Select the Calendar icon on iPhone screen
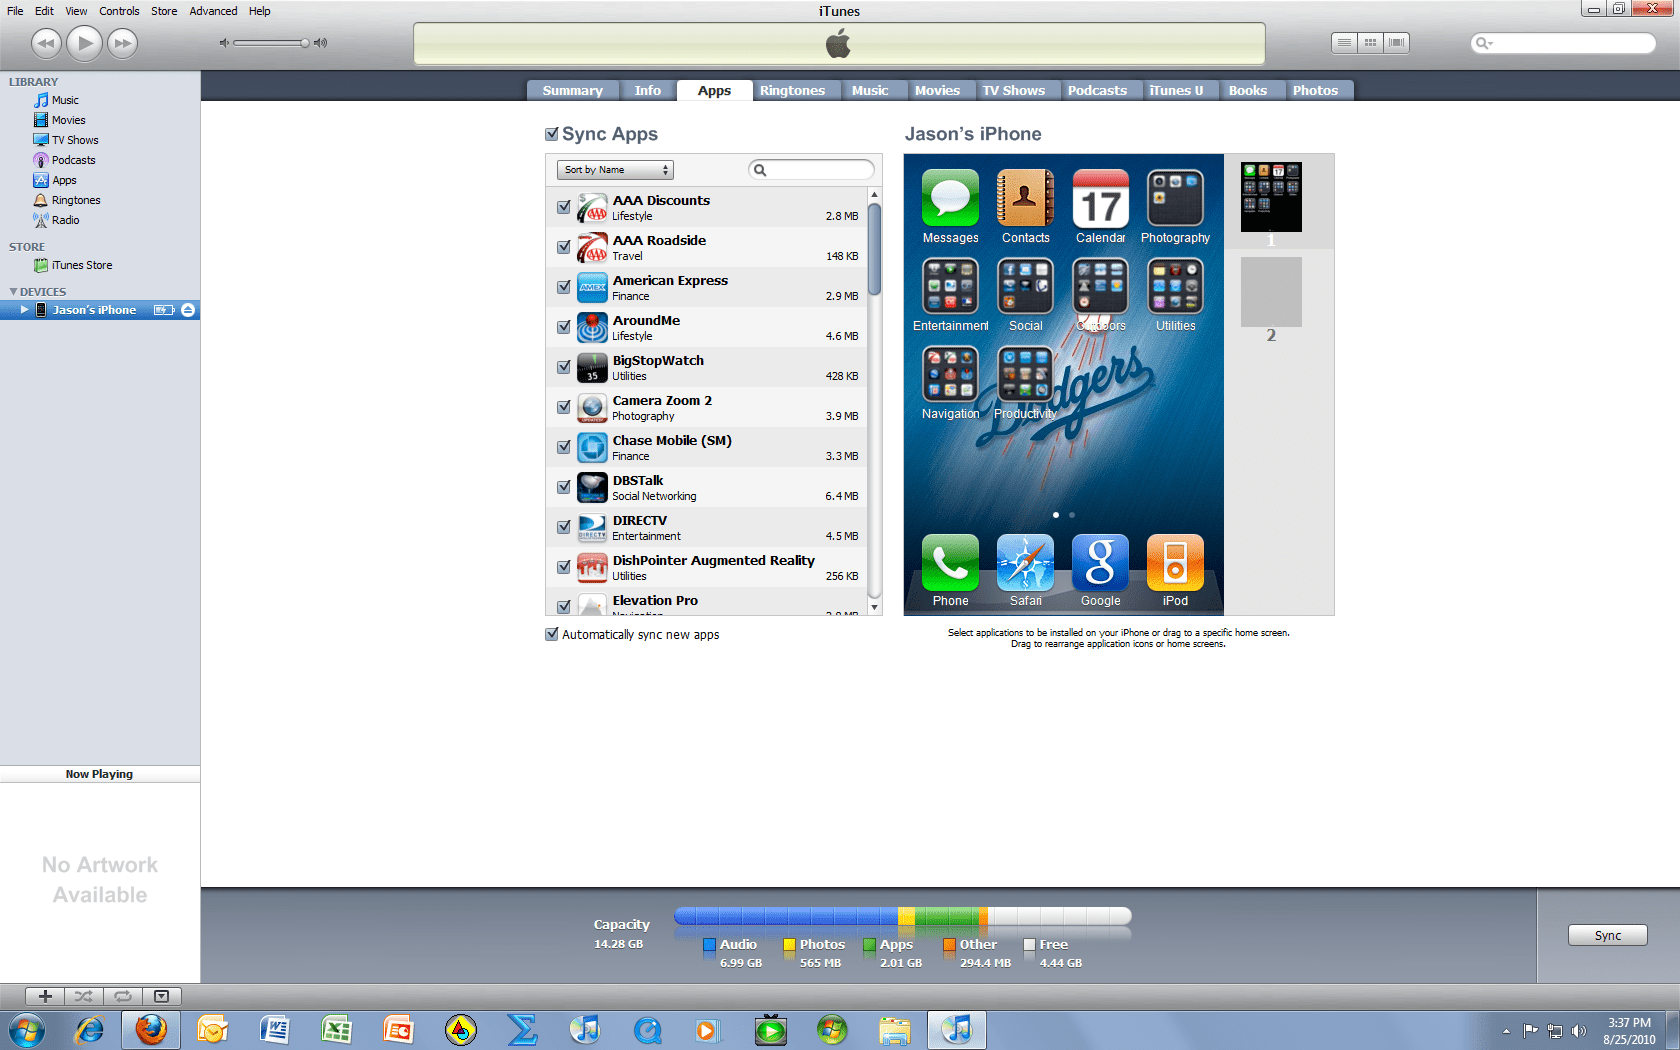1680x1050 pixels. pos(1100,198)
